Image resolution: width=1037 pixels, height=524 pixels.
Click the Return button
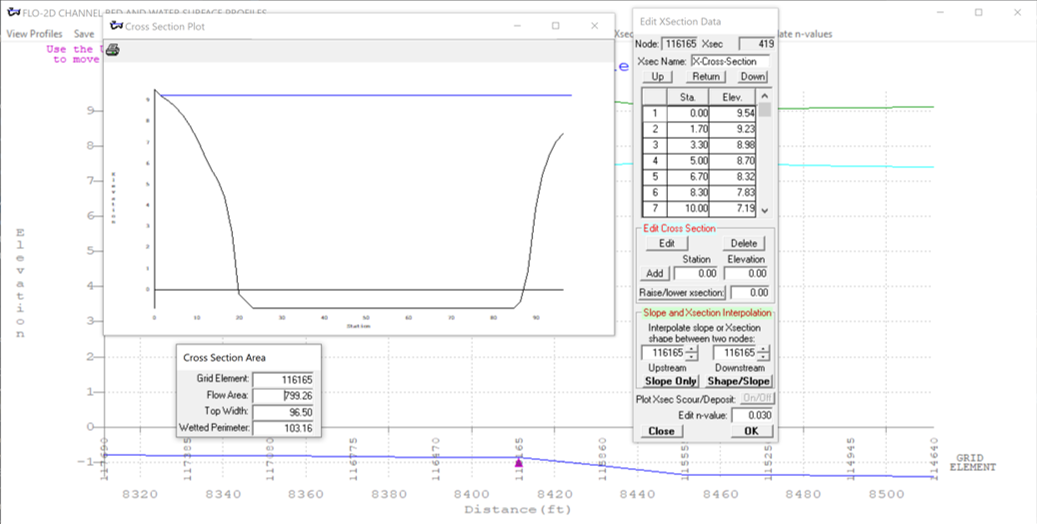coord(706,77)
